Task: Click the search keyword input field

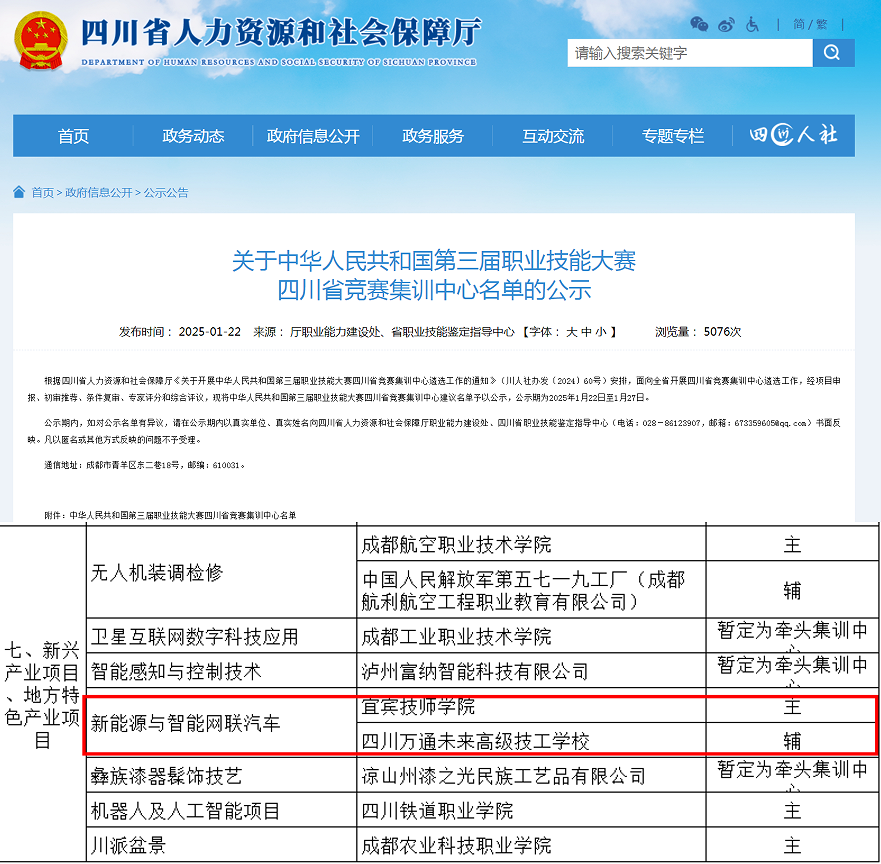Action: pyautogui.click(x=690, y=53)
